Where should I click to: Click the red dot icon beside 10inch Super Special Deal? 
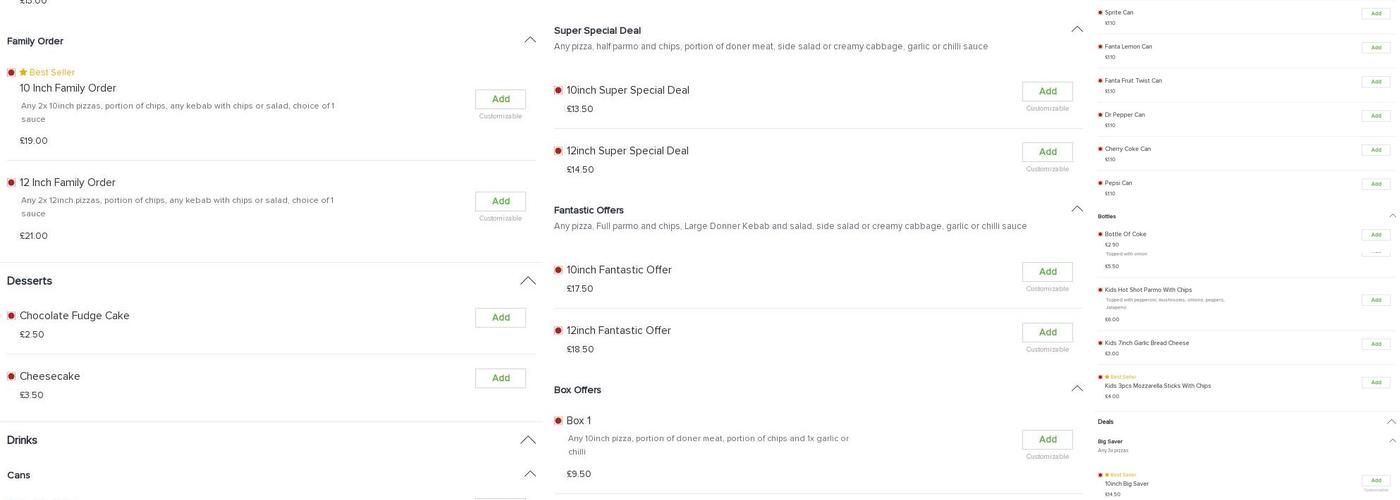pos(558,91)
